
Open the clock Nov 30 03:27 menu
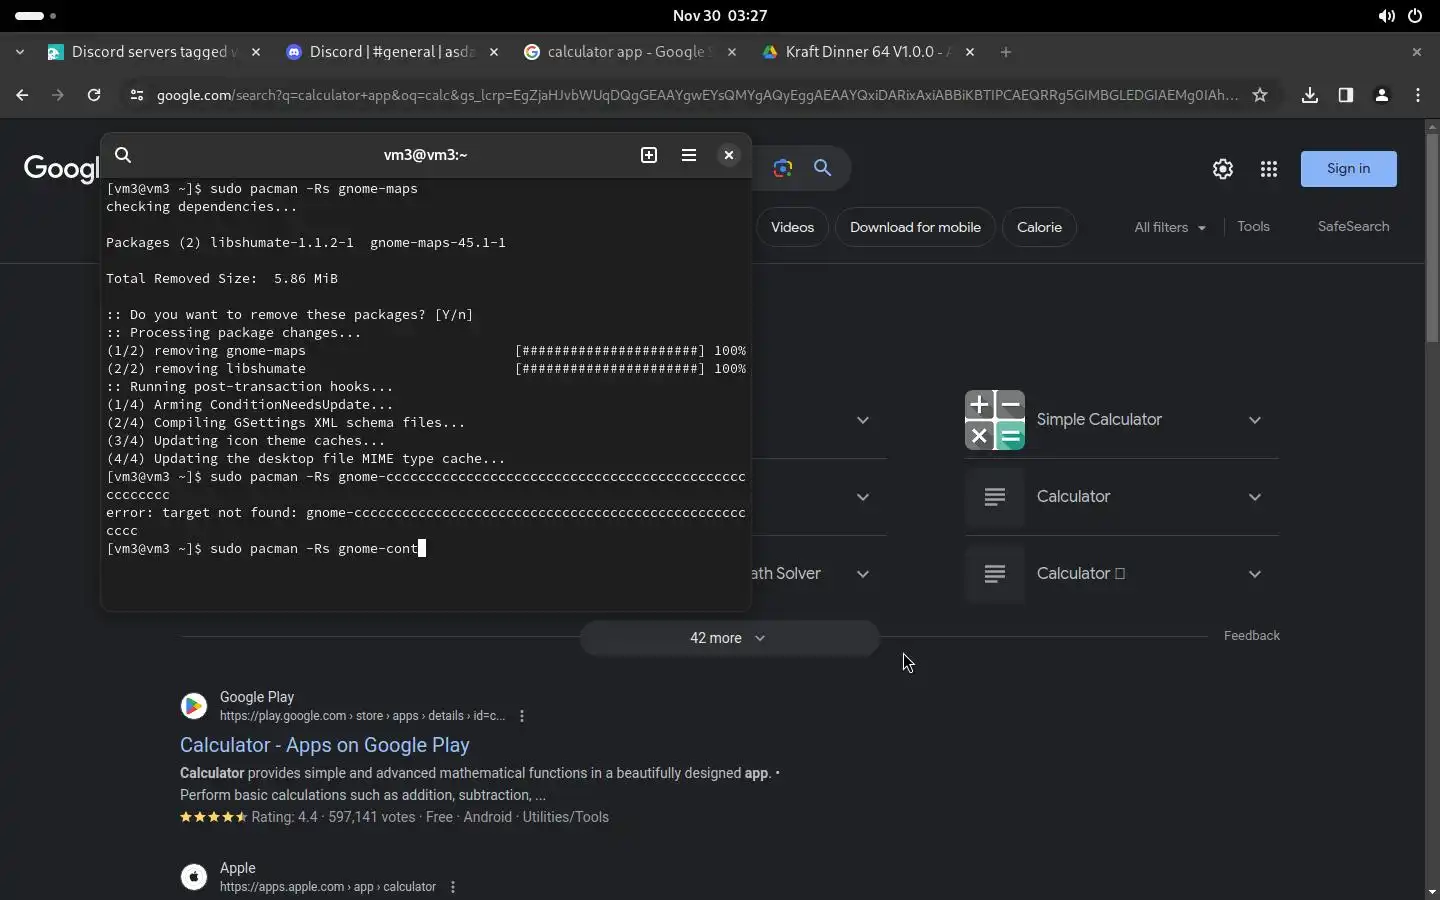[720, 16]
